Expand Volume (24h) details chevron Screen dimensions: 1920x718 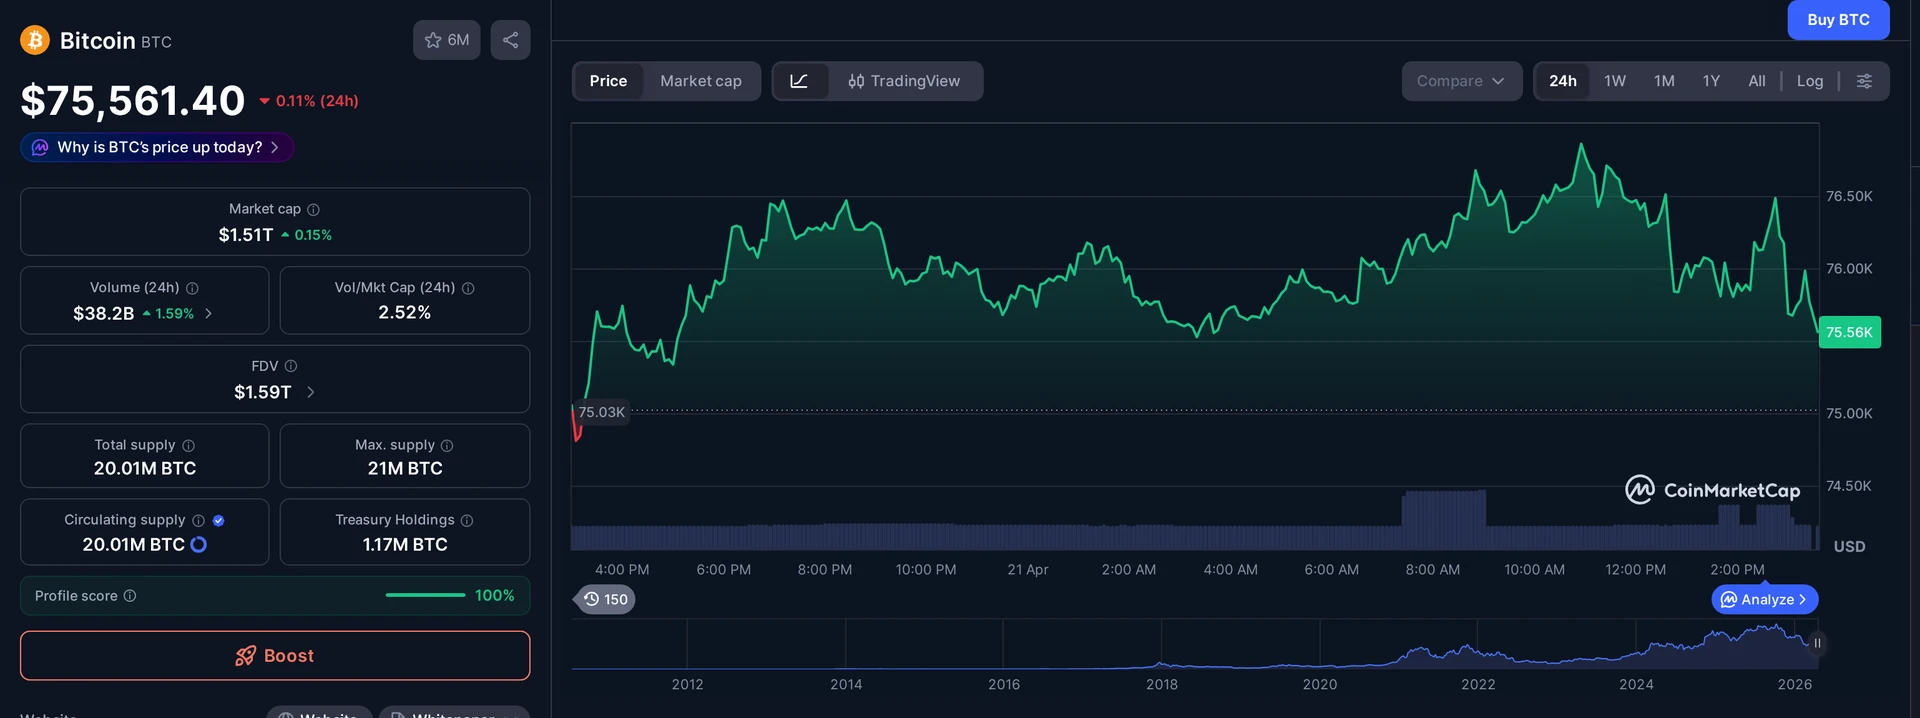[208, 313]
